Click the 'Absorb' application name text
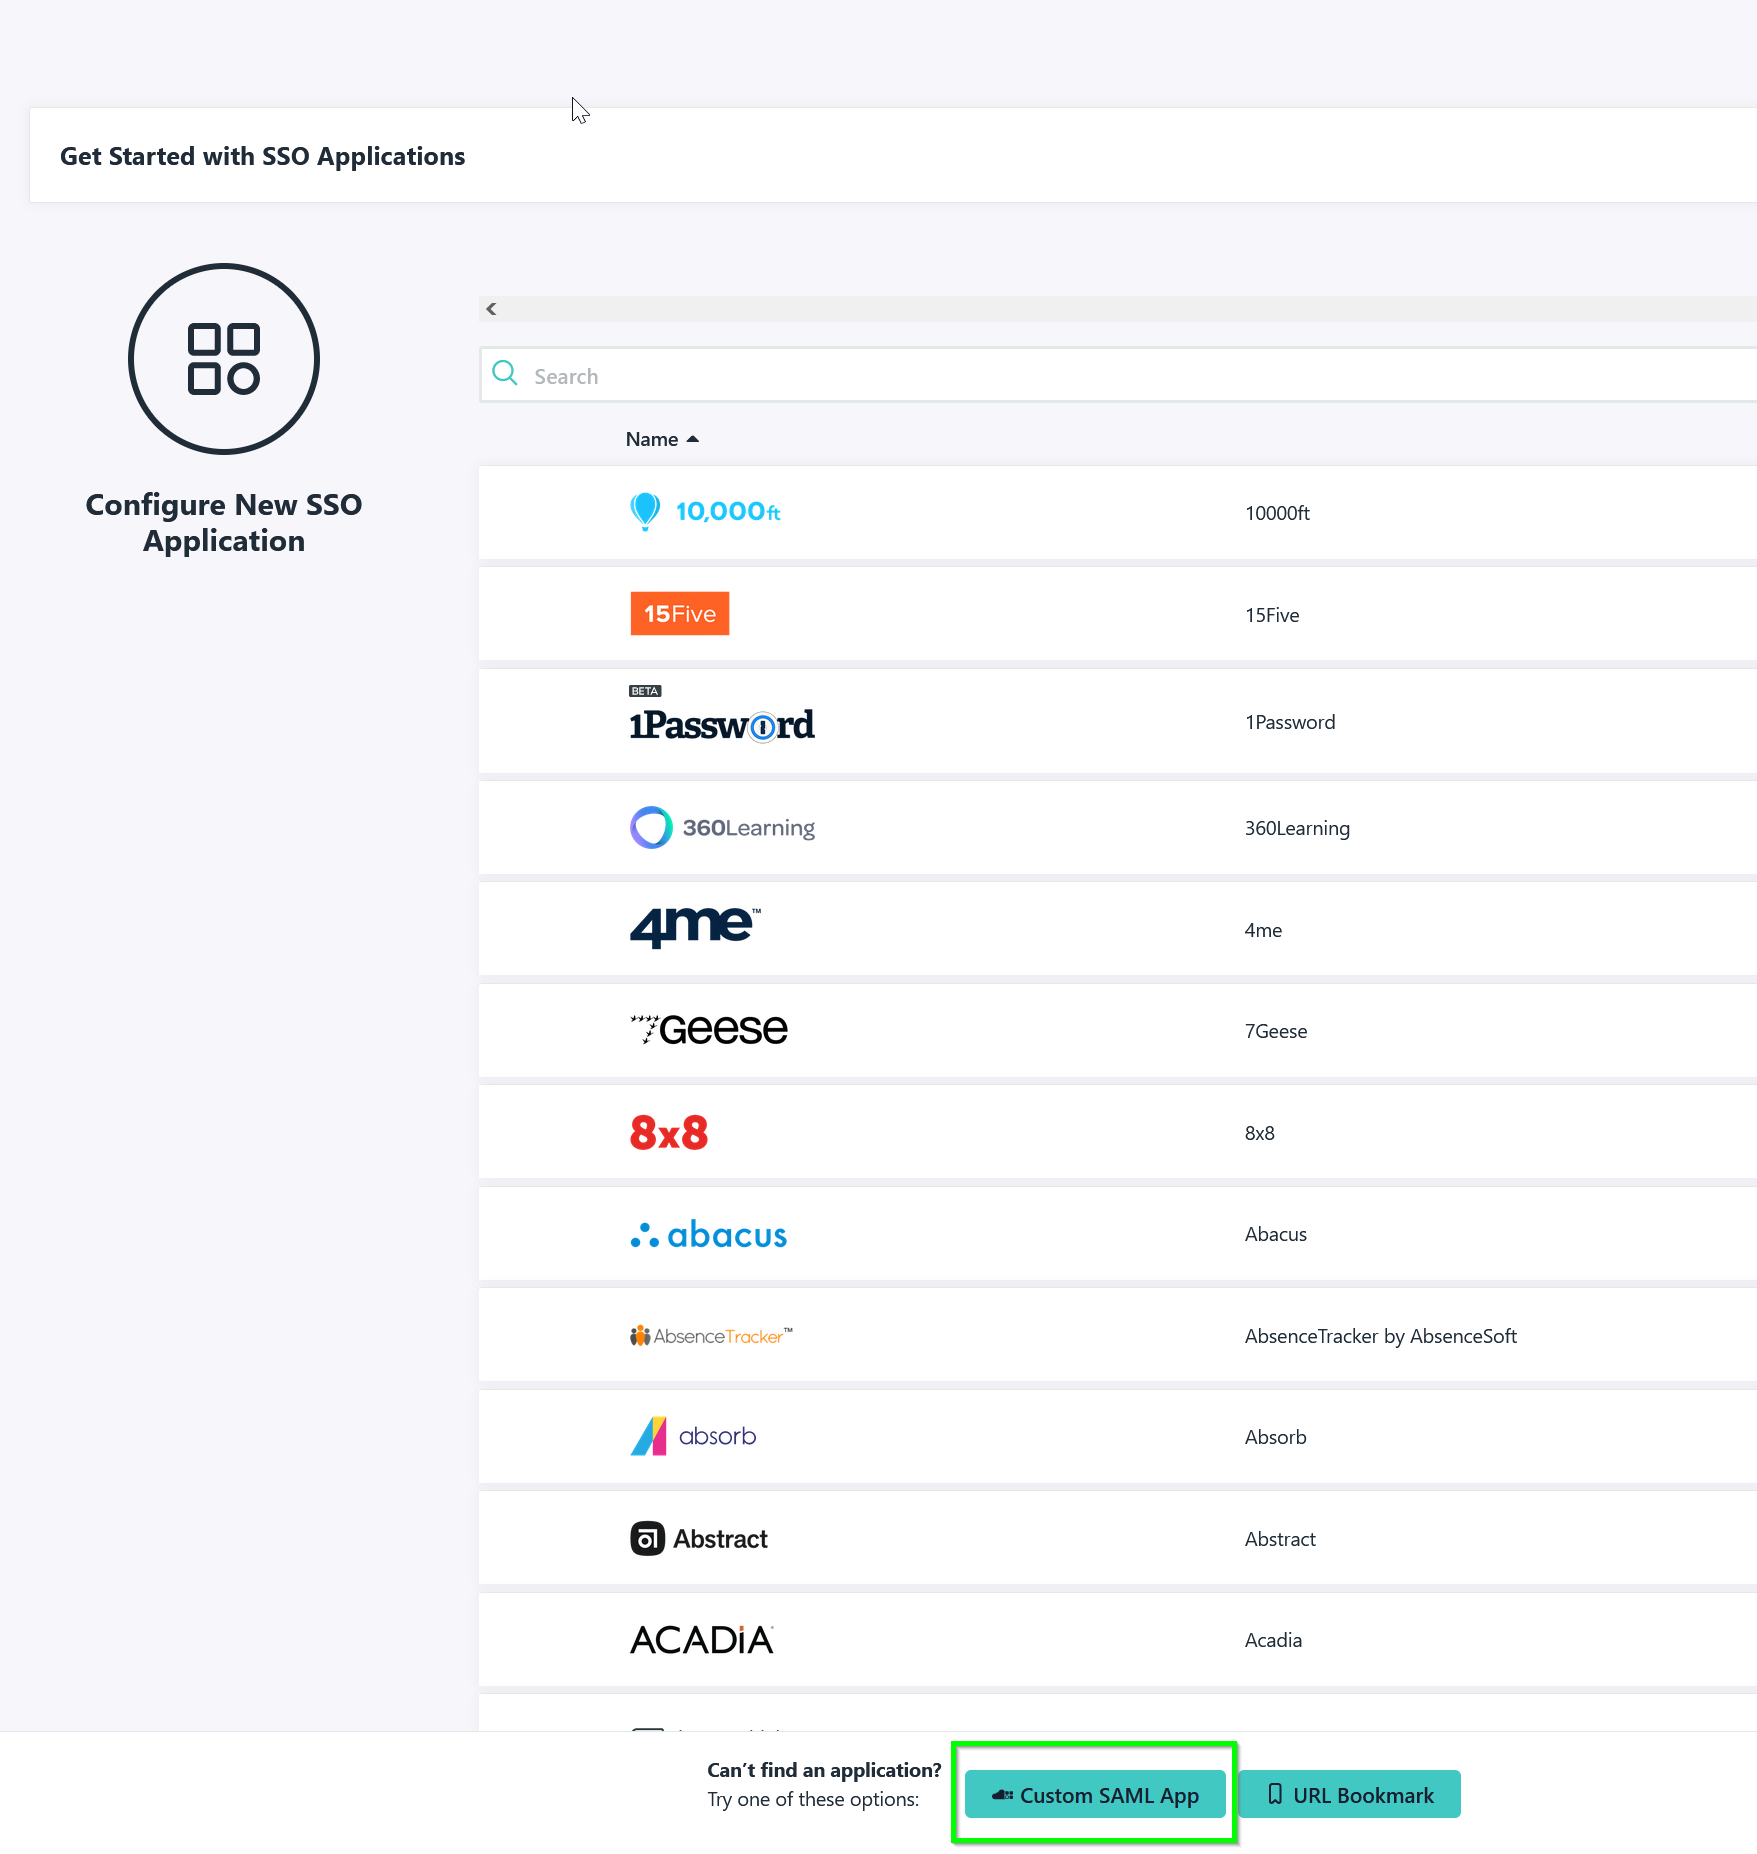 coord(1275,1437)
